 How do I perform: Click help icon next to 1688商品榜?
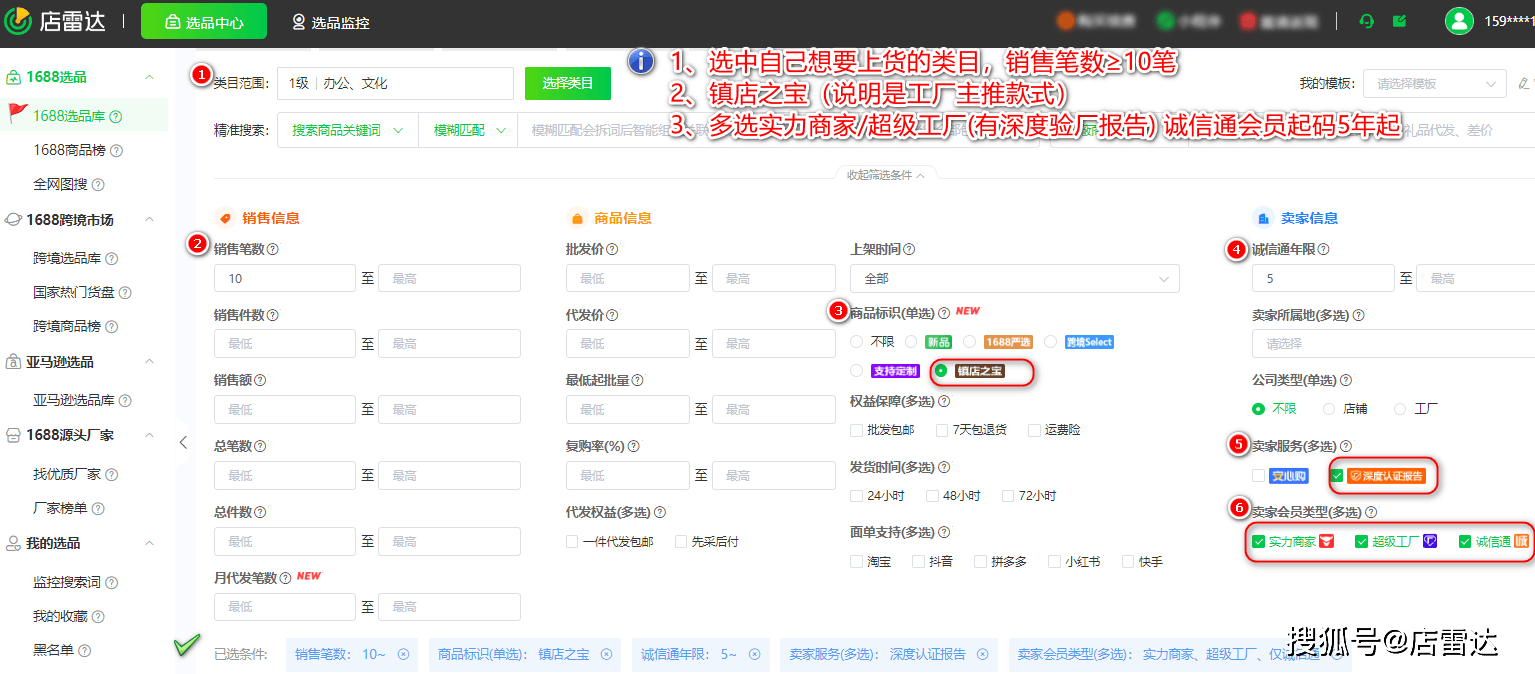pos(116,151)
